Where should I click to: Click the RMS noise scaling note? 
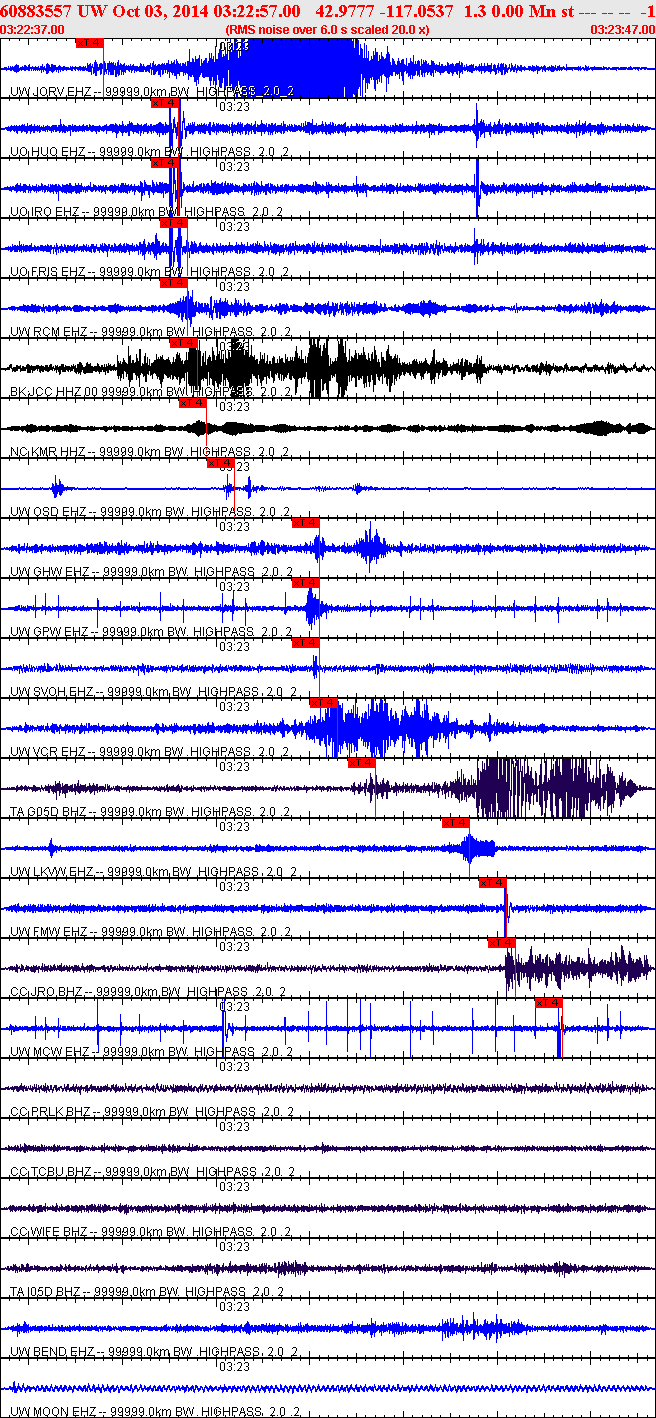tap(328, 29)
